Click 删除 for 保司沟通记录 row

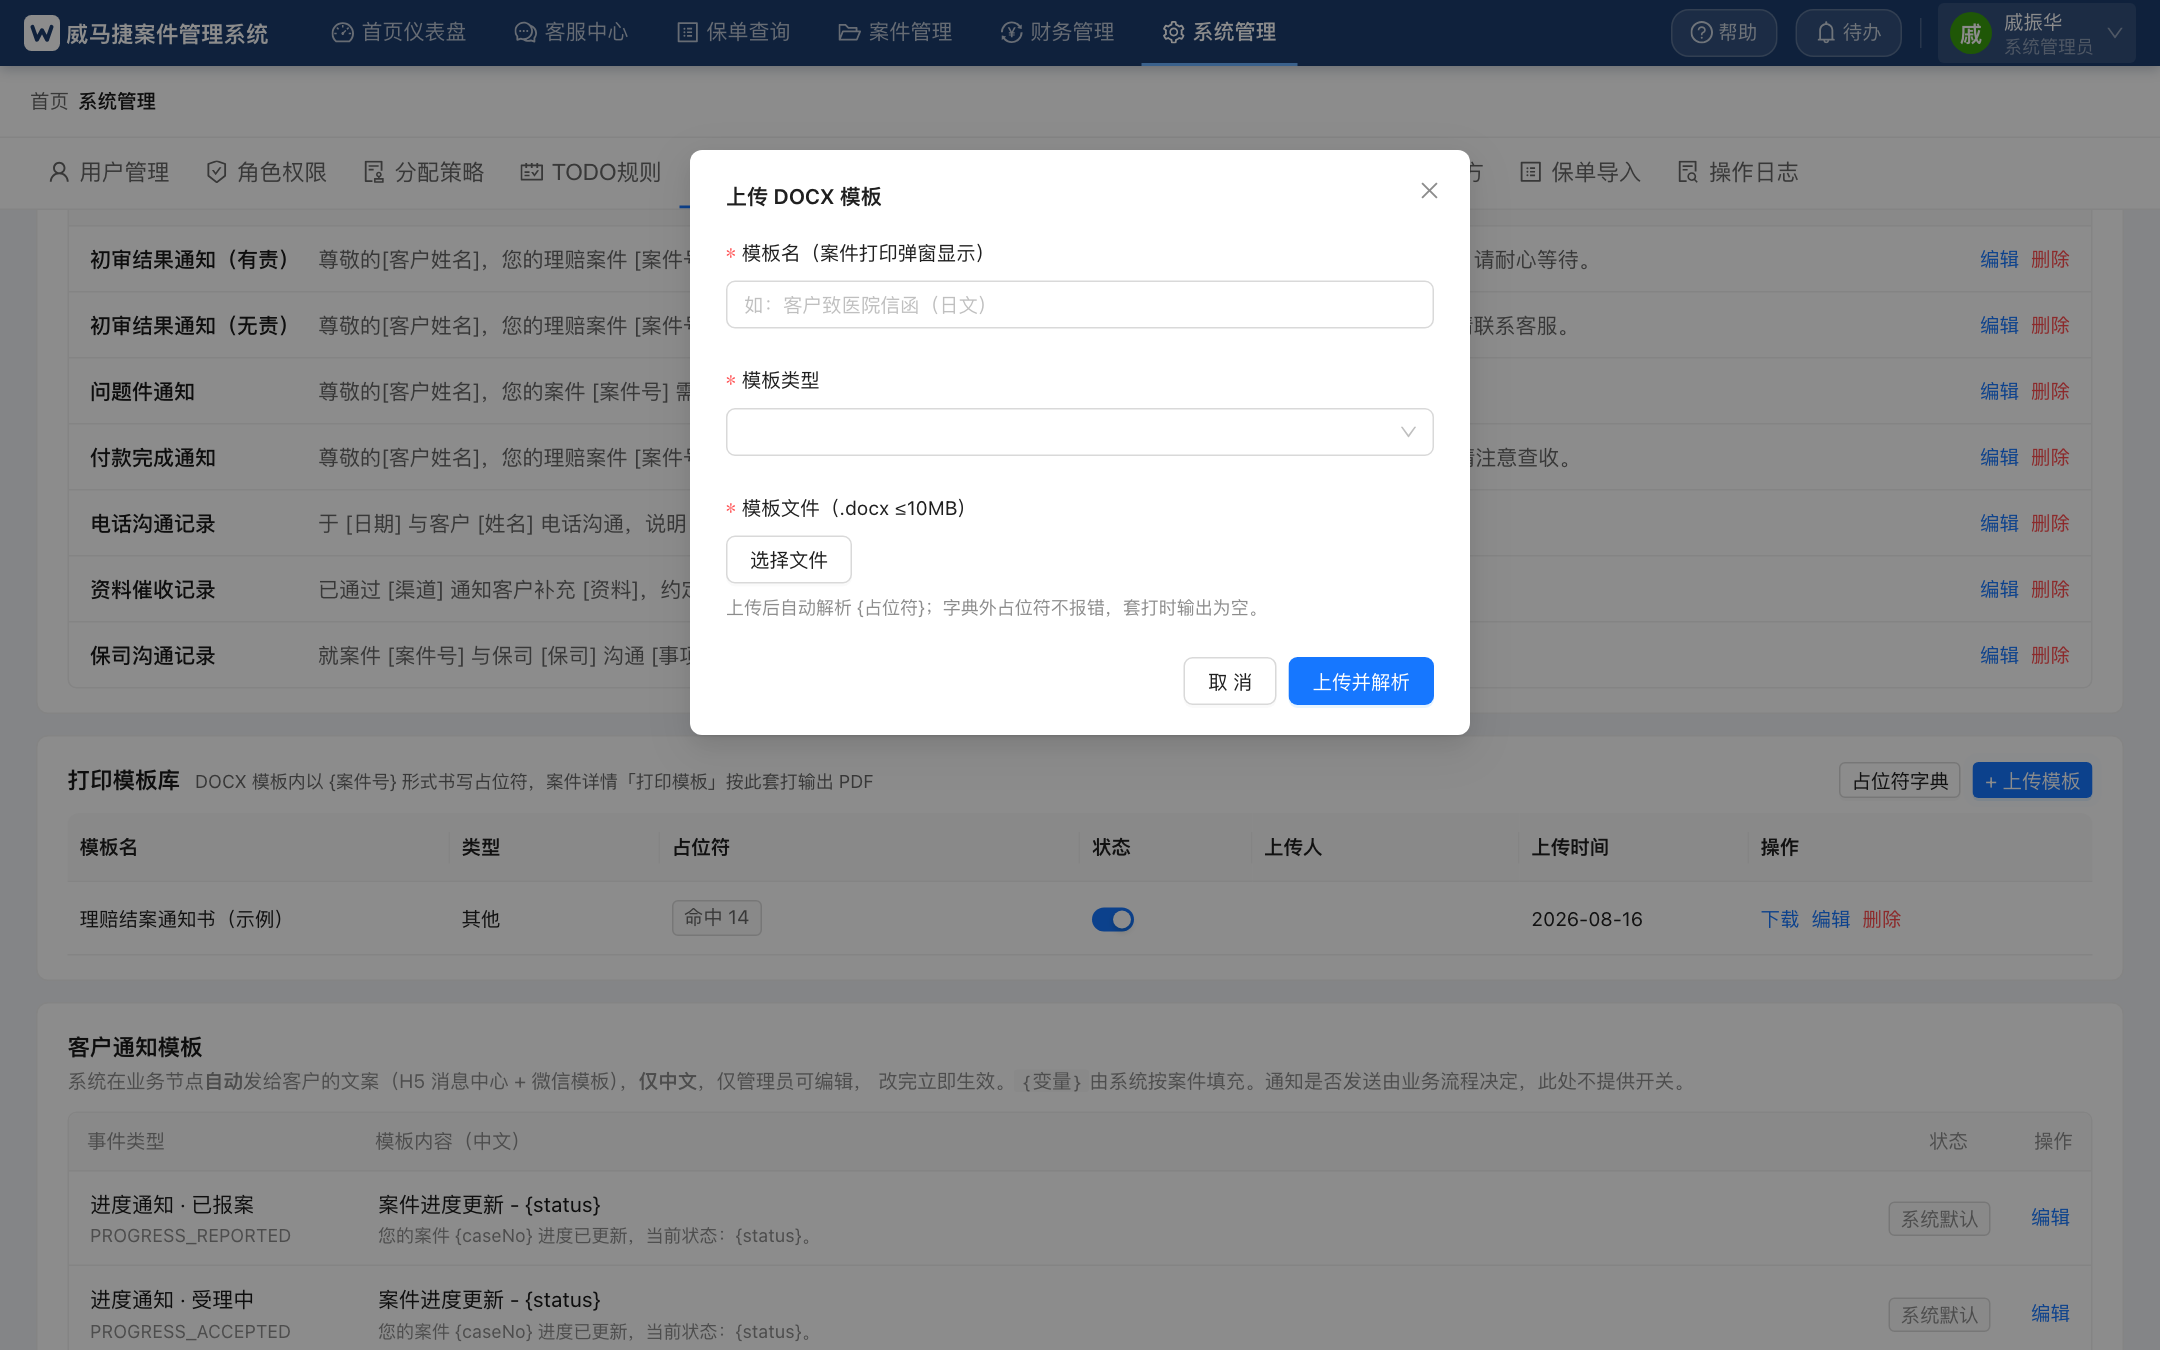[x=2050, y=655]
